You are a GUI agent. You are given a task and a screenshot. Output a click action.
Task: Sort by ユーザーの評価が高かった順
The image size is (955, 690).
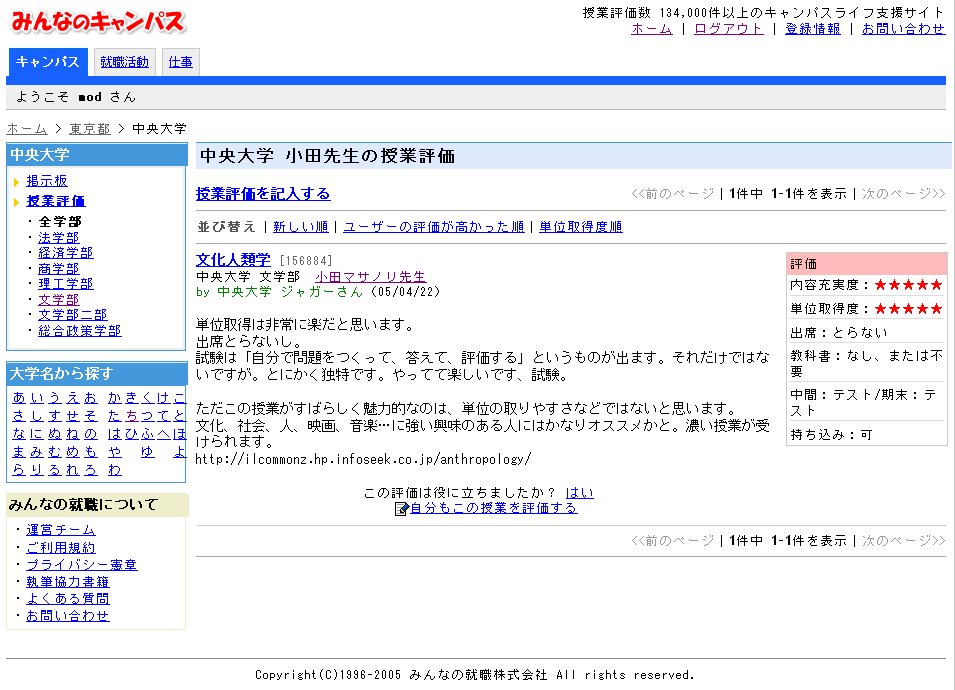434,227
